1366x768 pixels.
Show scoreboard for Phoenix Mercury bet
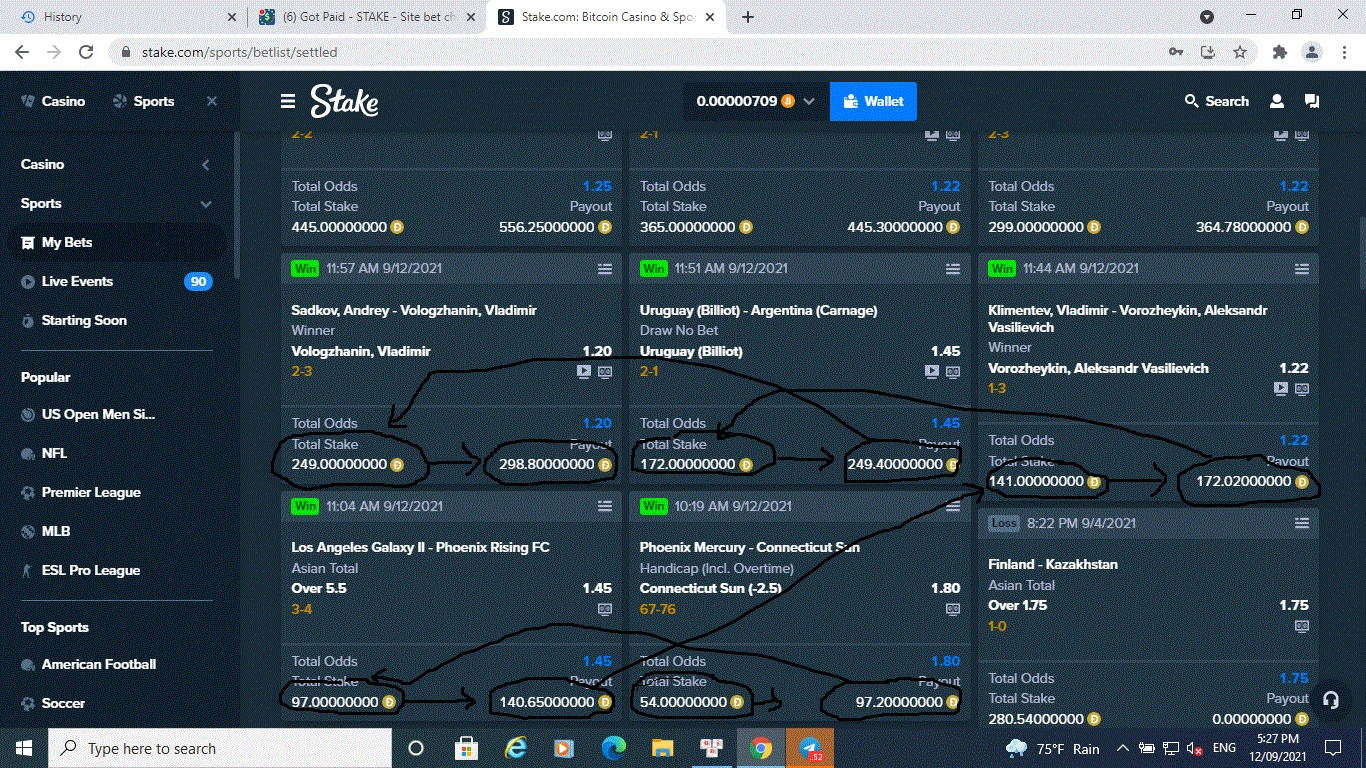(x=953, y=609)
